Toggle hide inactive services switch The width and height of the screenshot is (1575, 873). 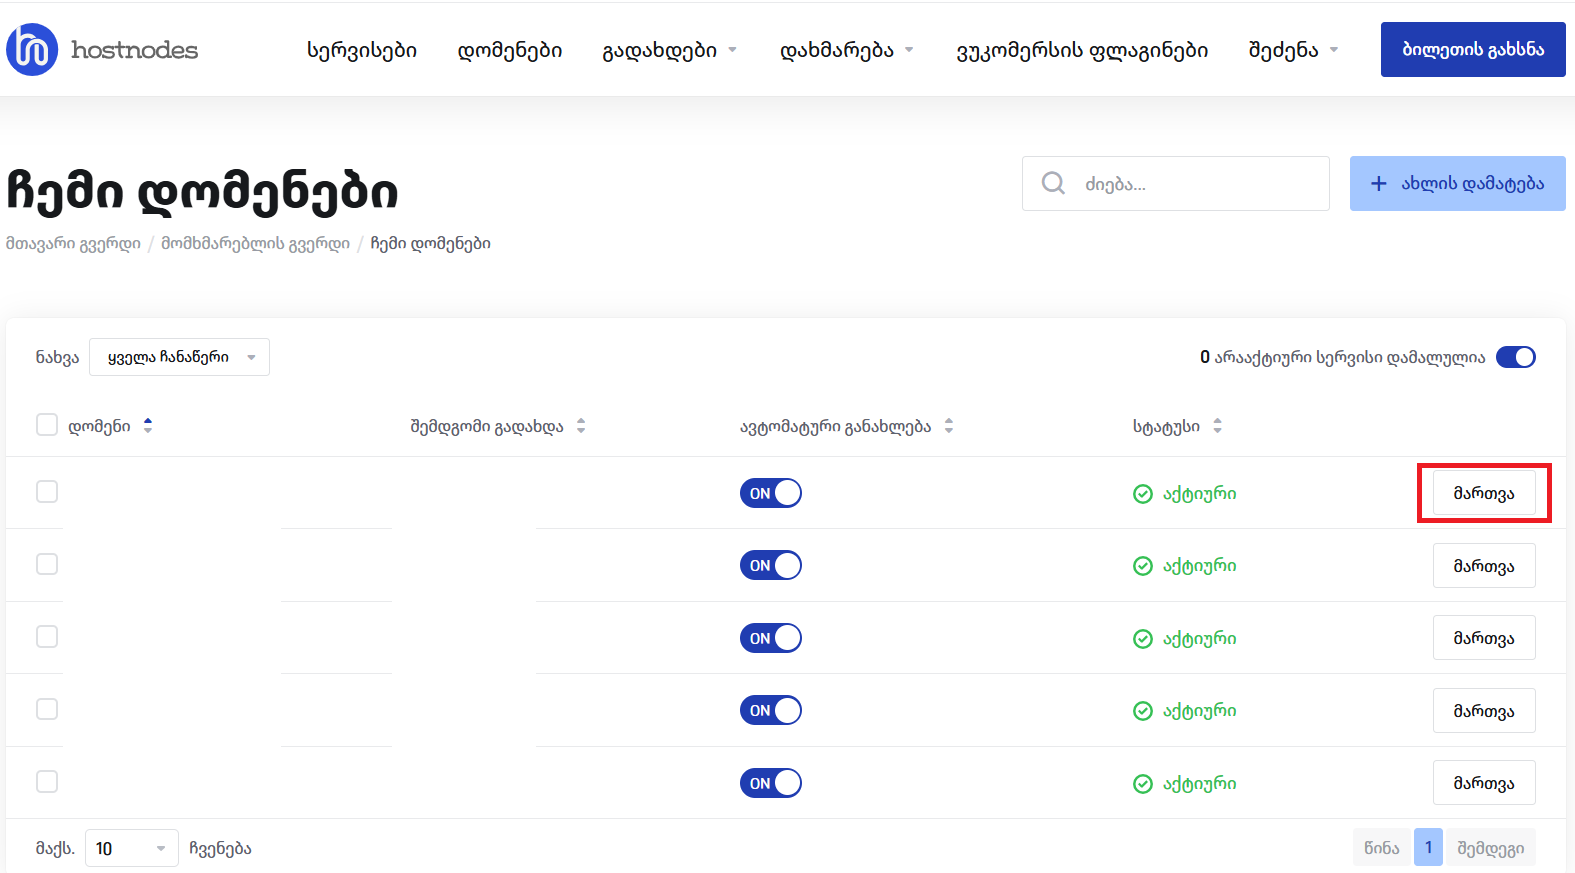click(x=1515, y=357)
